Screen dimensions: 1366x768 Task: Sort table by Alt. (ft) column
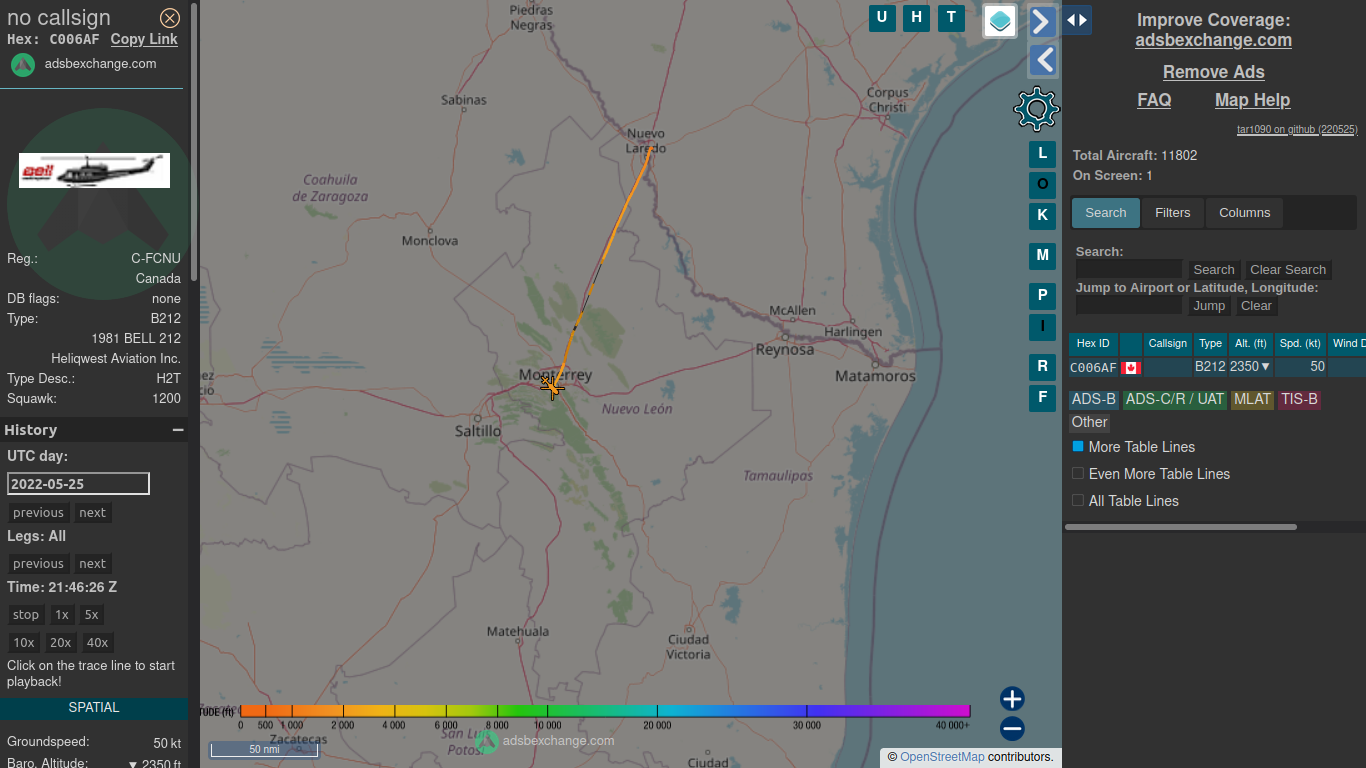(1251, 344)
